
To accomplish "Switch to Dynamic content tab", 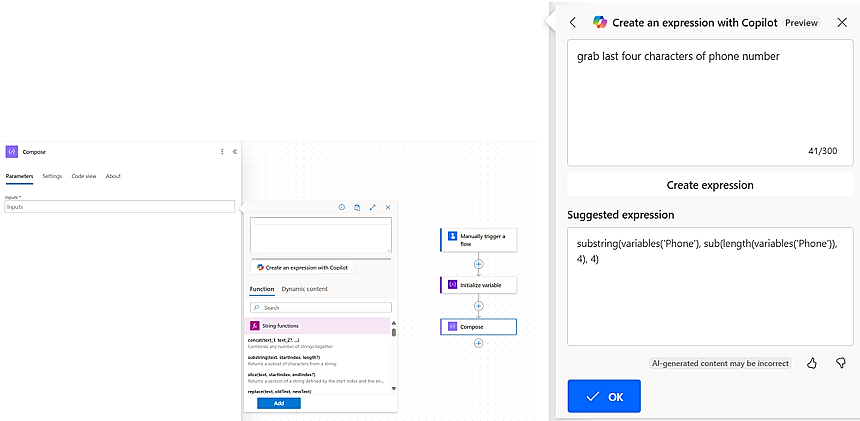I will coord(304,289).
